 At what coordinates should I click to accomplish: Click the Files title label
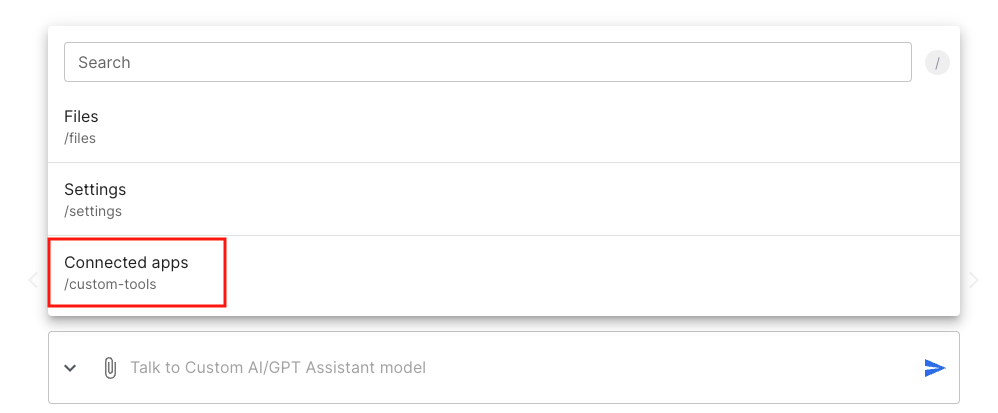(x=81, y=116)
